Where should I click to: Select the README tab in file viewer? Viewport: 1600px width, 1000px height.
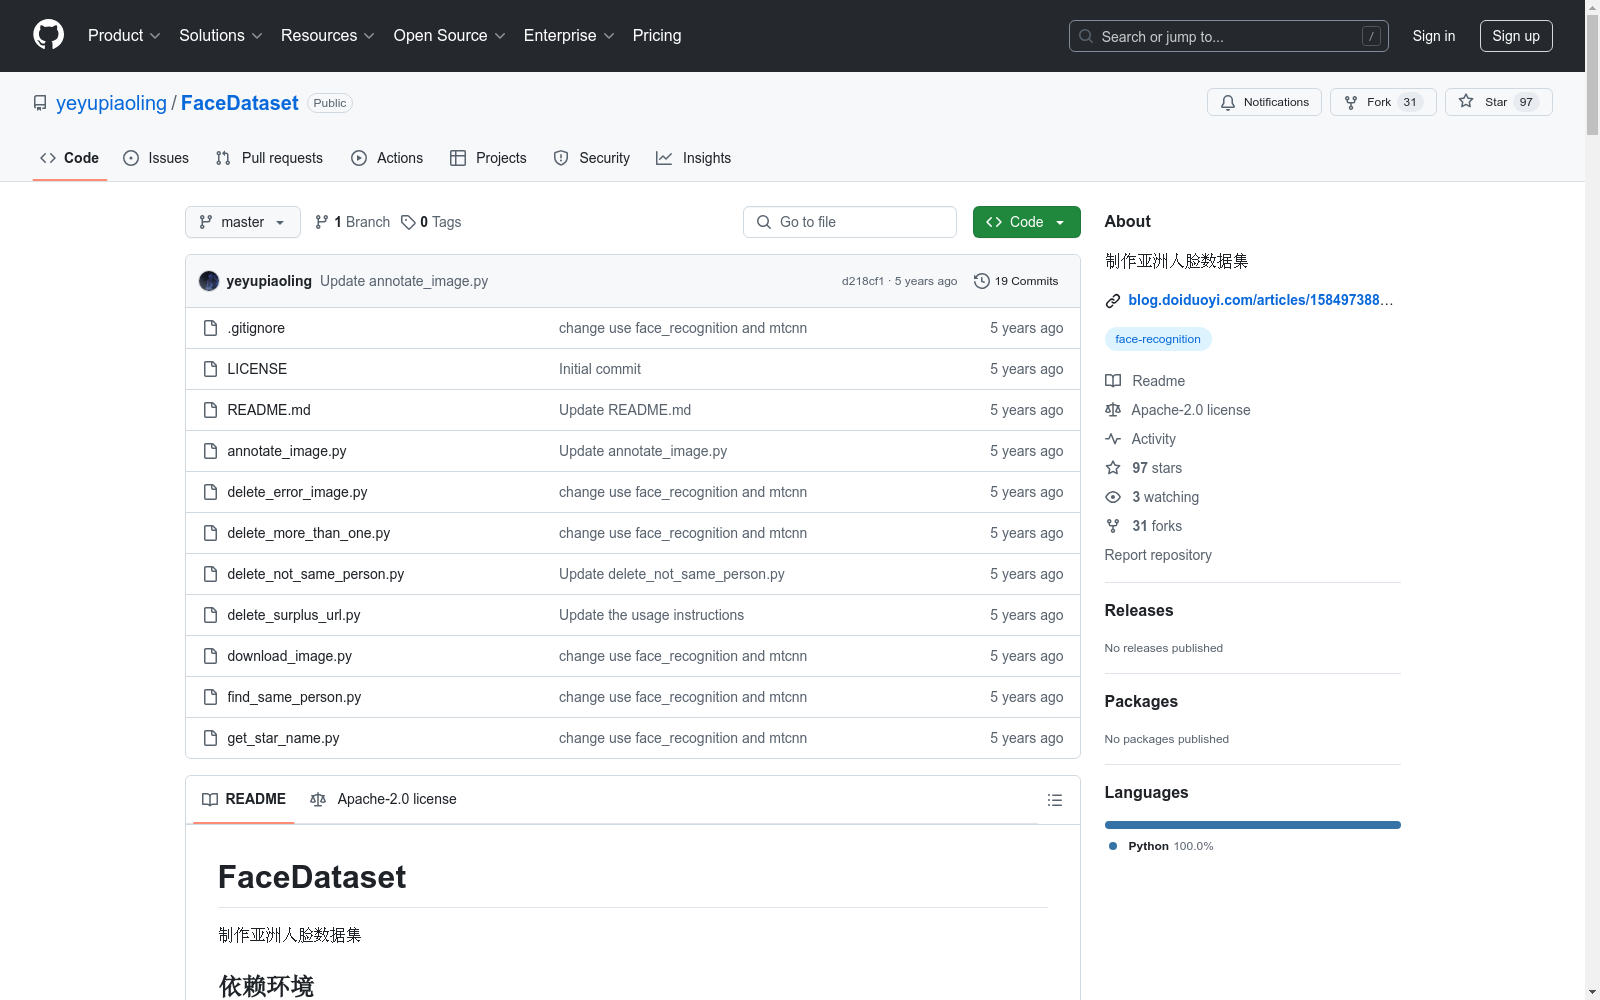tap(244, 799)
